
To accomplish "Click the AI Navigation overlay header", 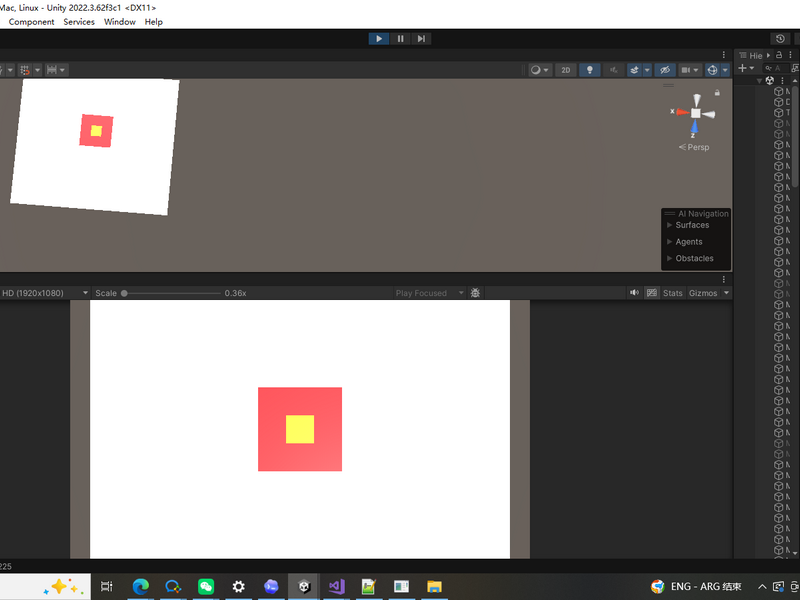I will pos(696,213).
